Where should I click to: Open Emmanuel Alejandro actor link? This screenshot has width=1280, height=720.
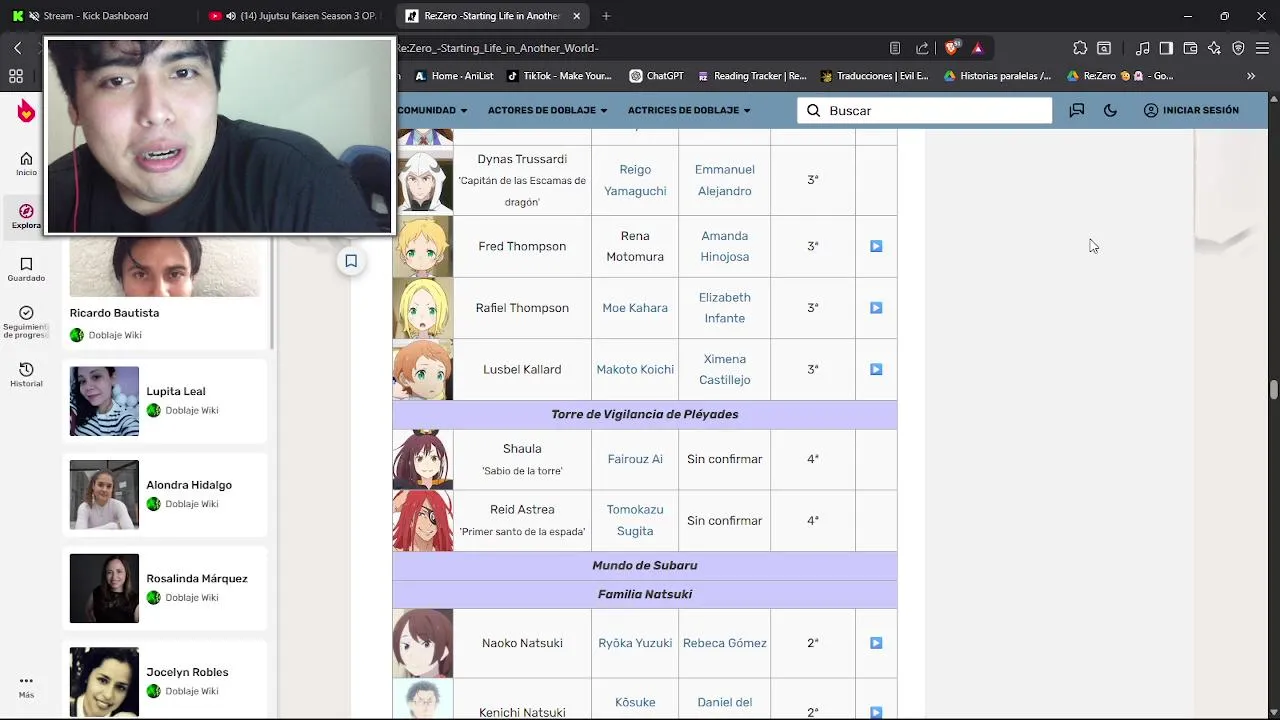point(724,180)
